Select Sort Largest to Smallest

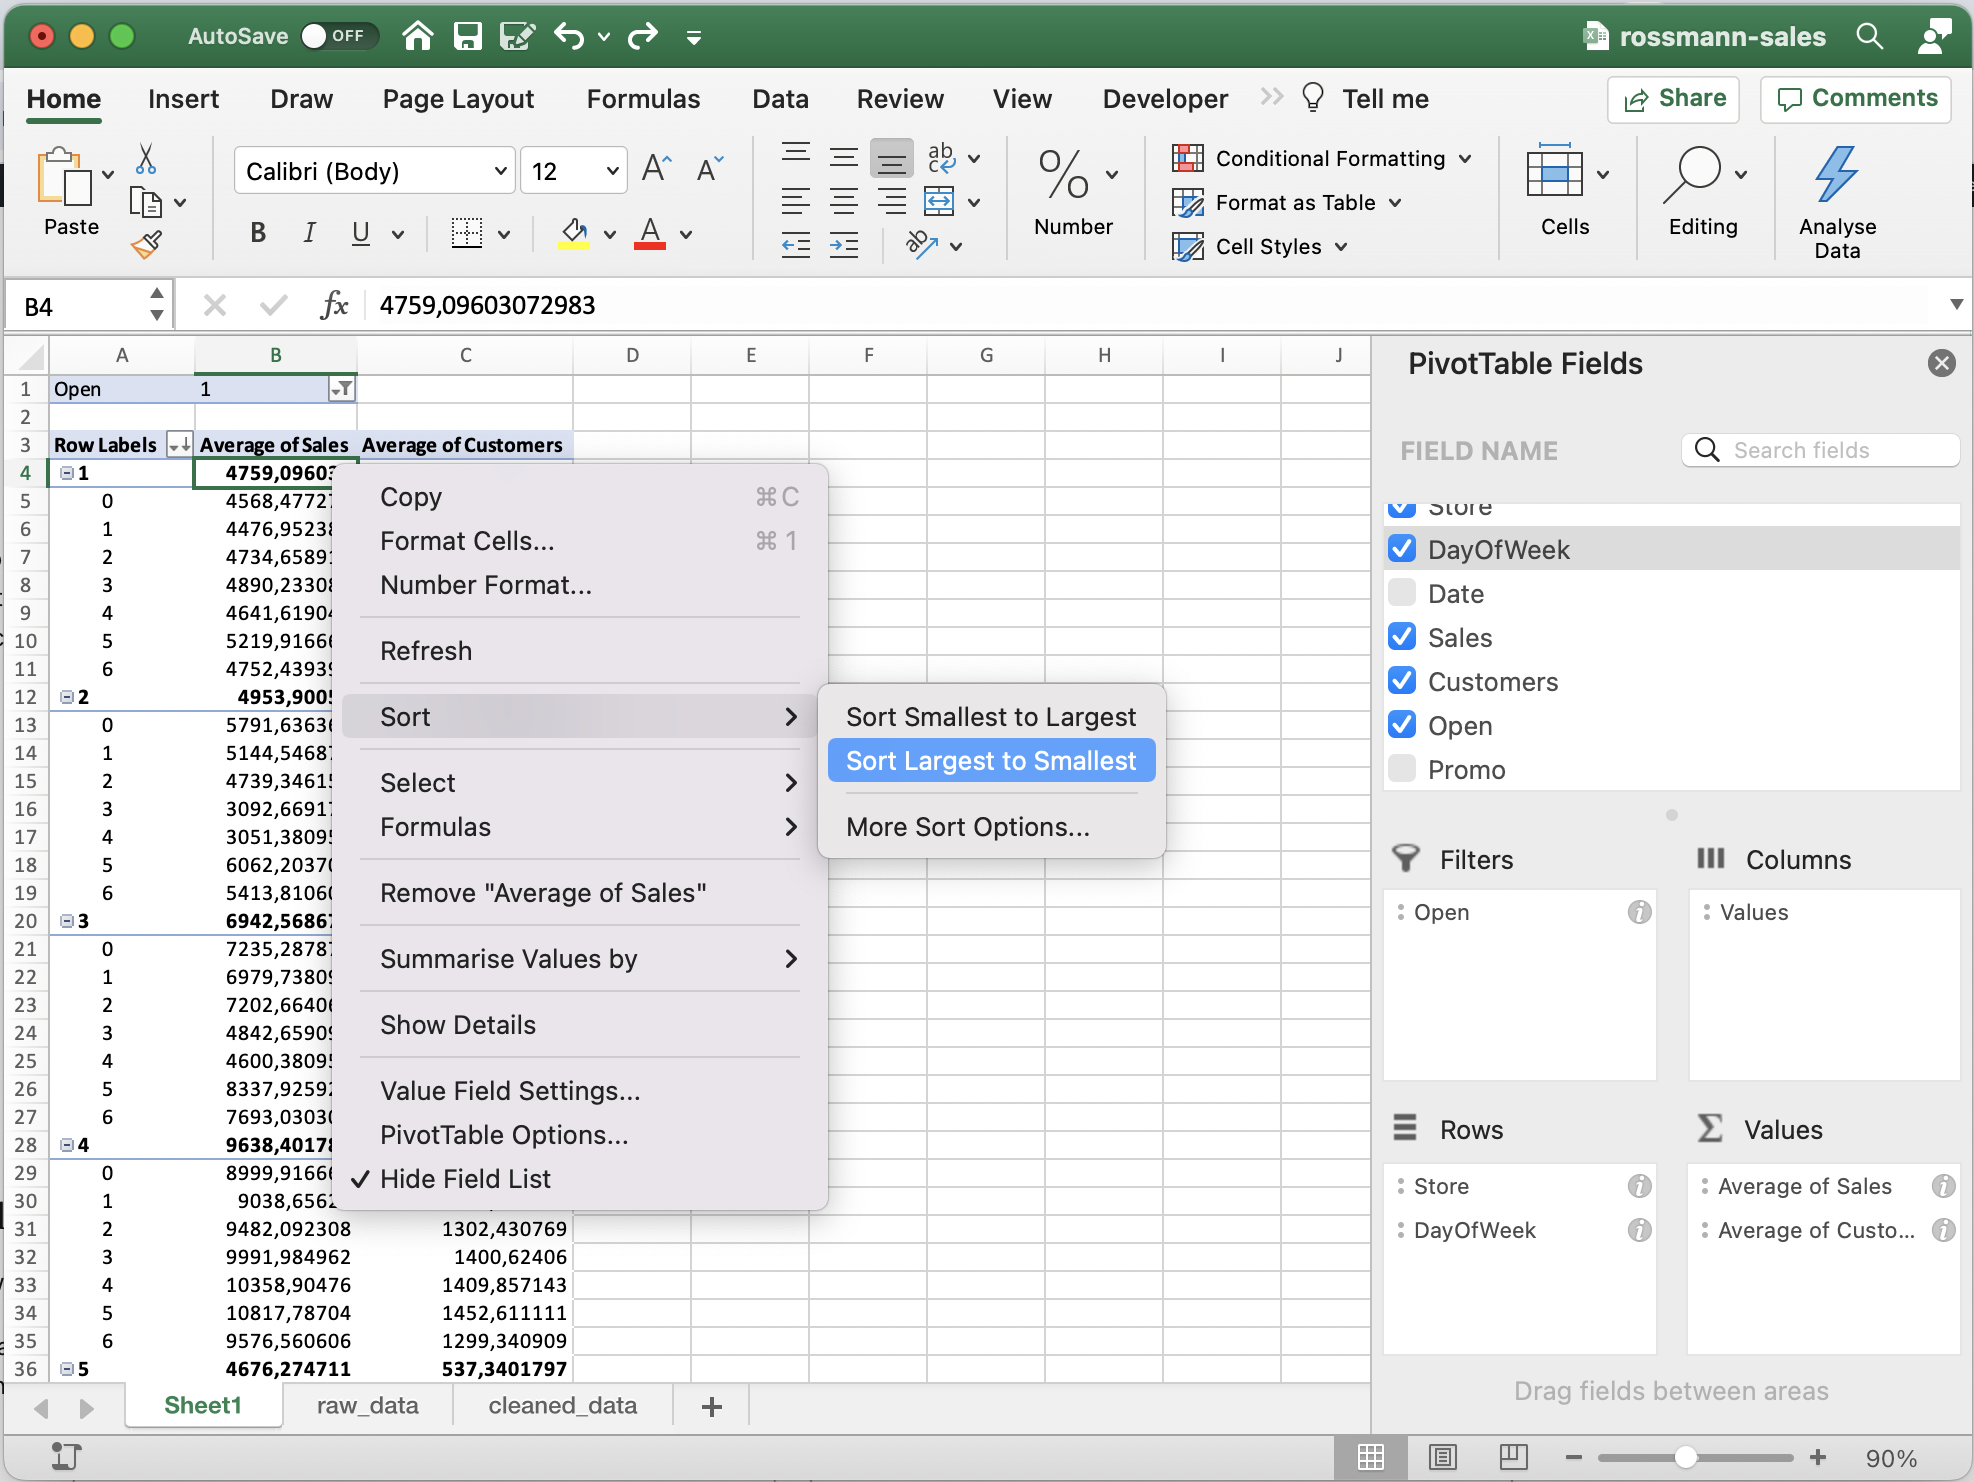tap(990, 760)
